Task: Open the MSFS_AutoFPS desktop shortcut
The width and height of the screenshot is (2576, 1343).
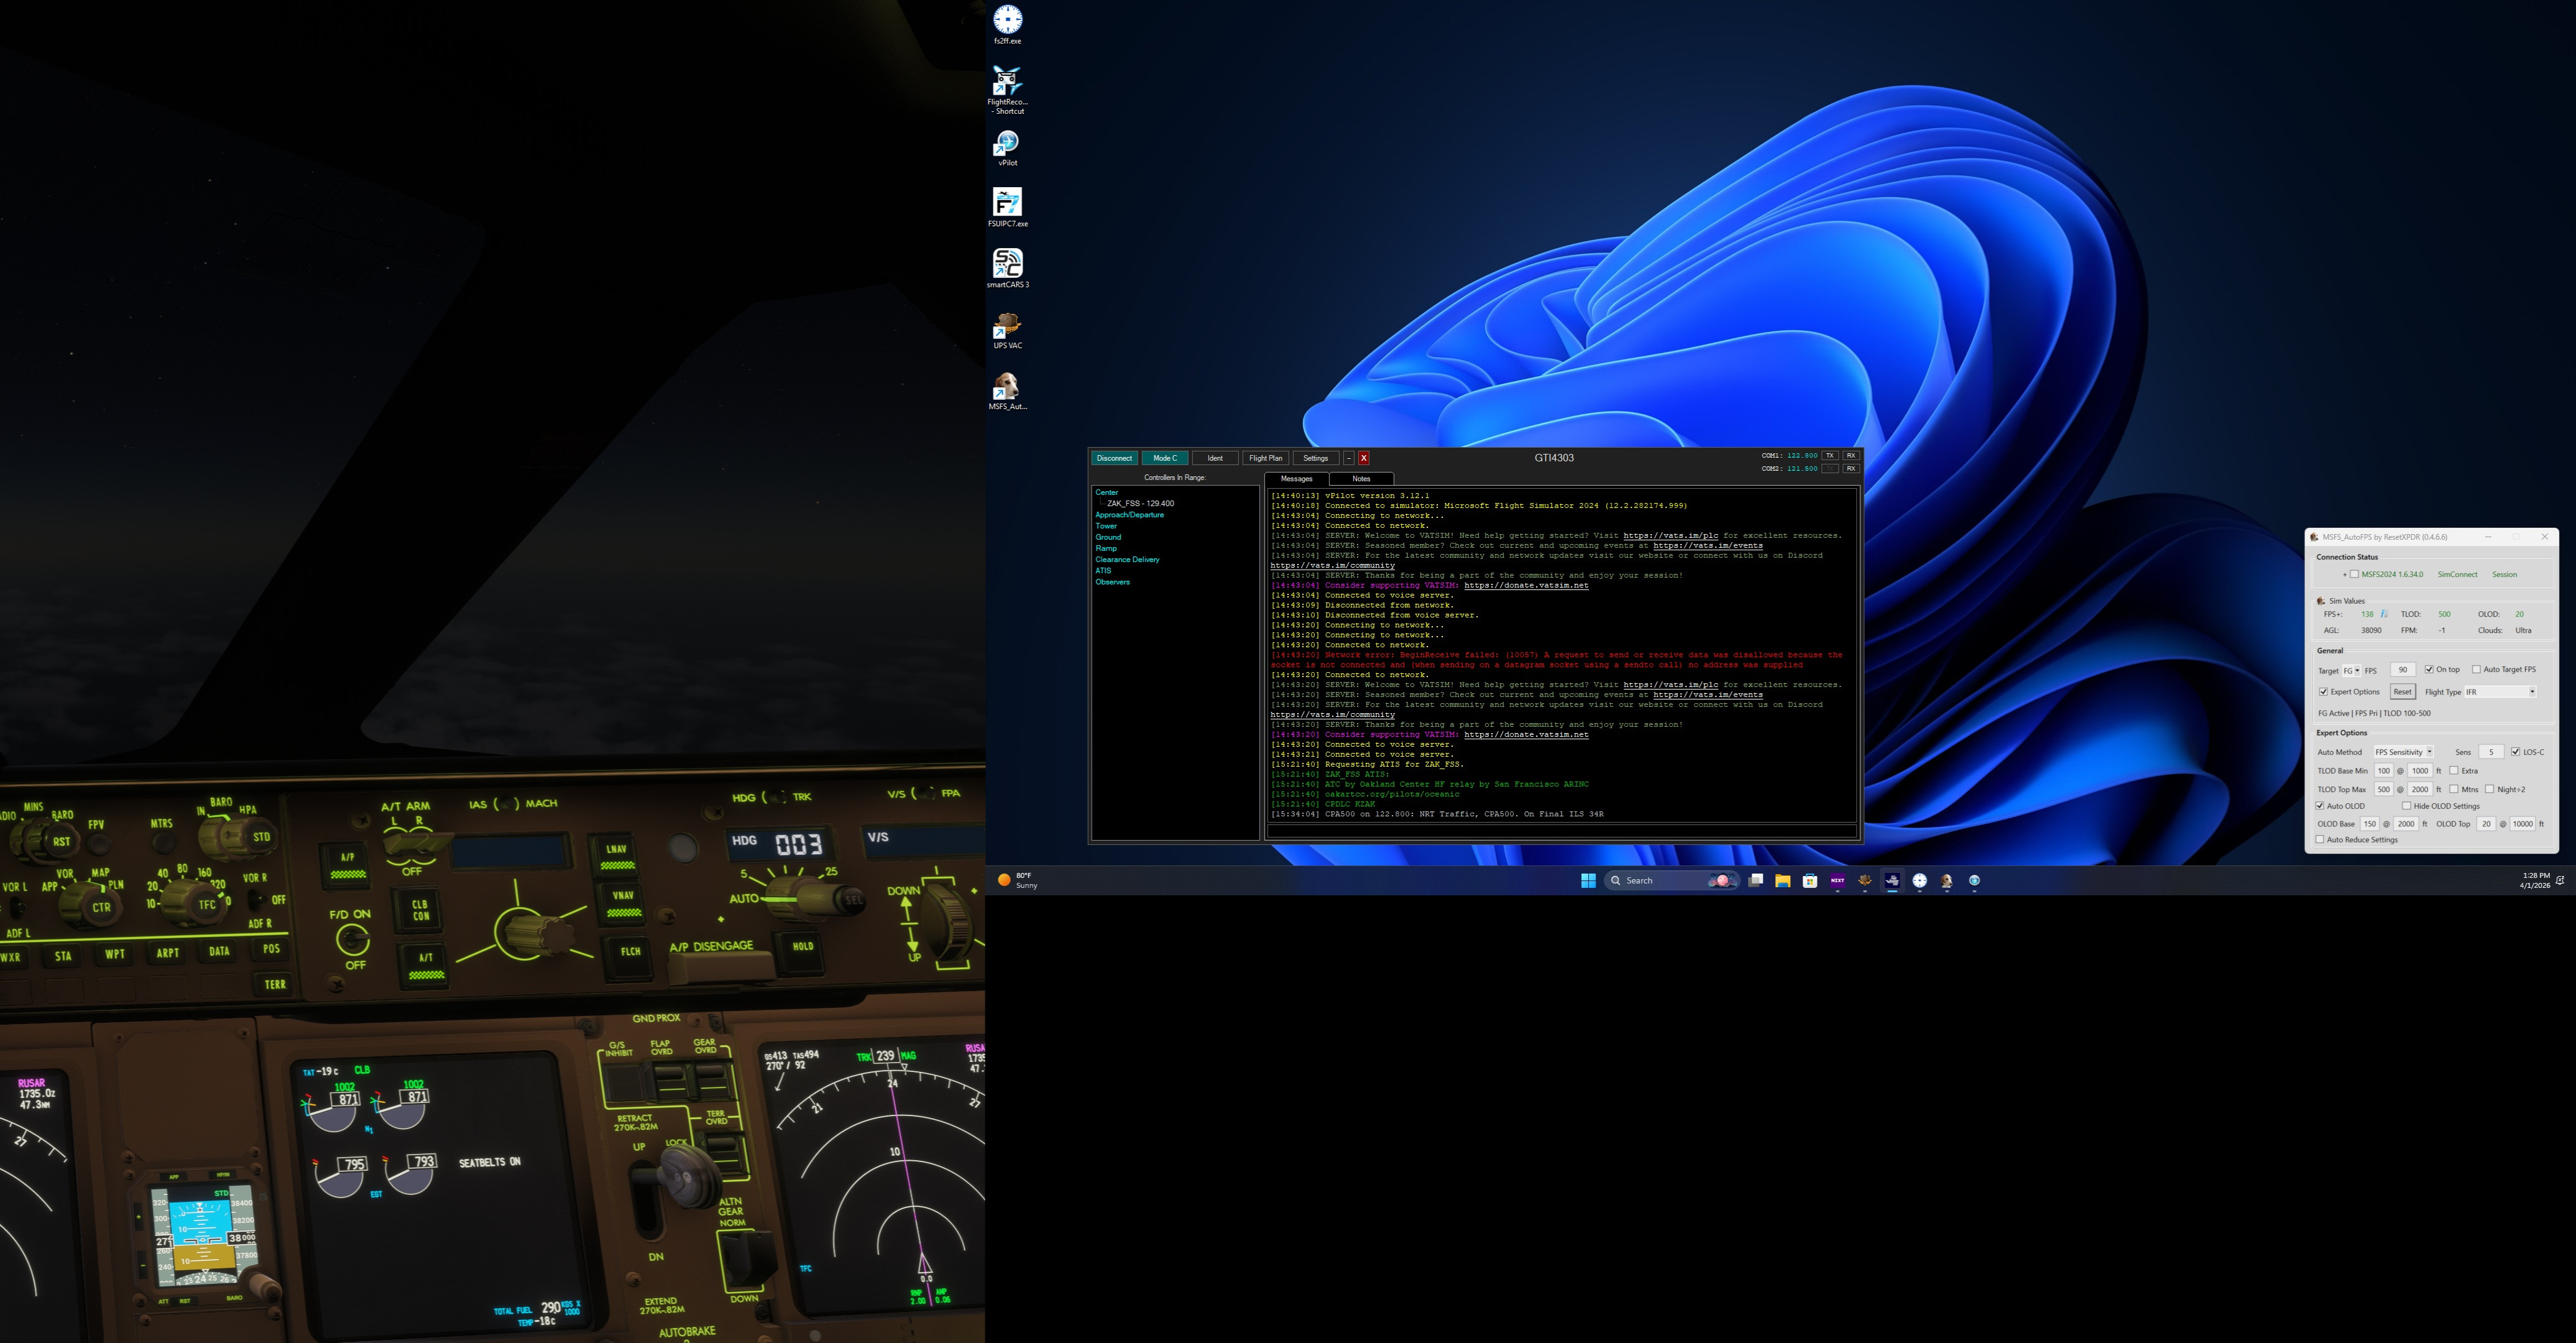Action: click(1007, 391)
